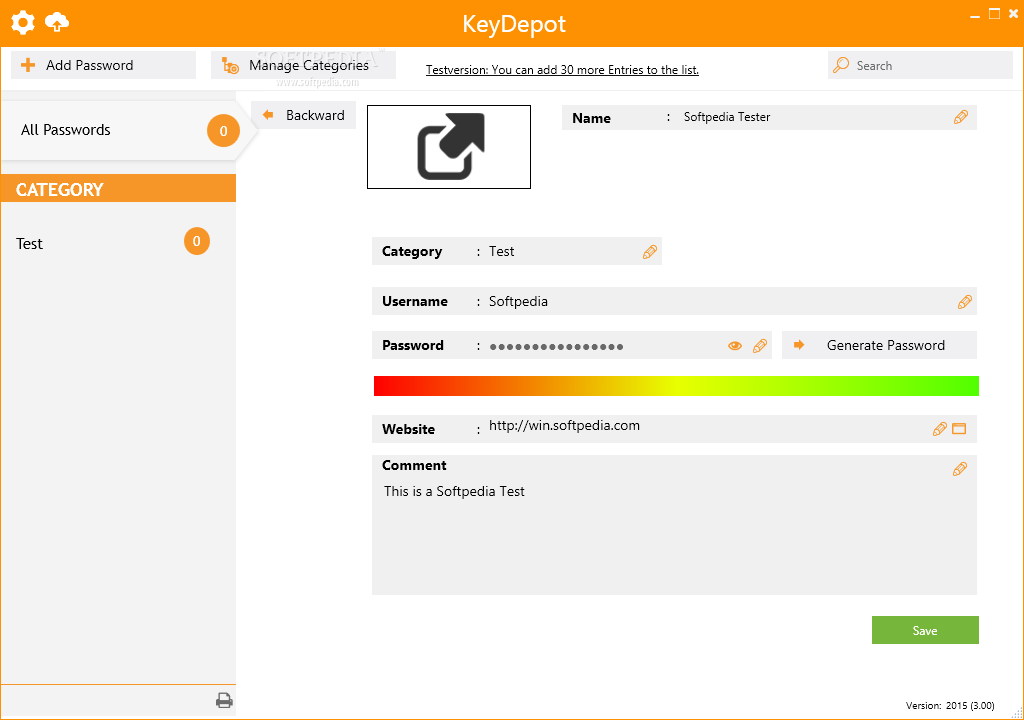
Task: Edit the Username with pencil icon
Action: 965,301
